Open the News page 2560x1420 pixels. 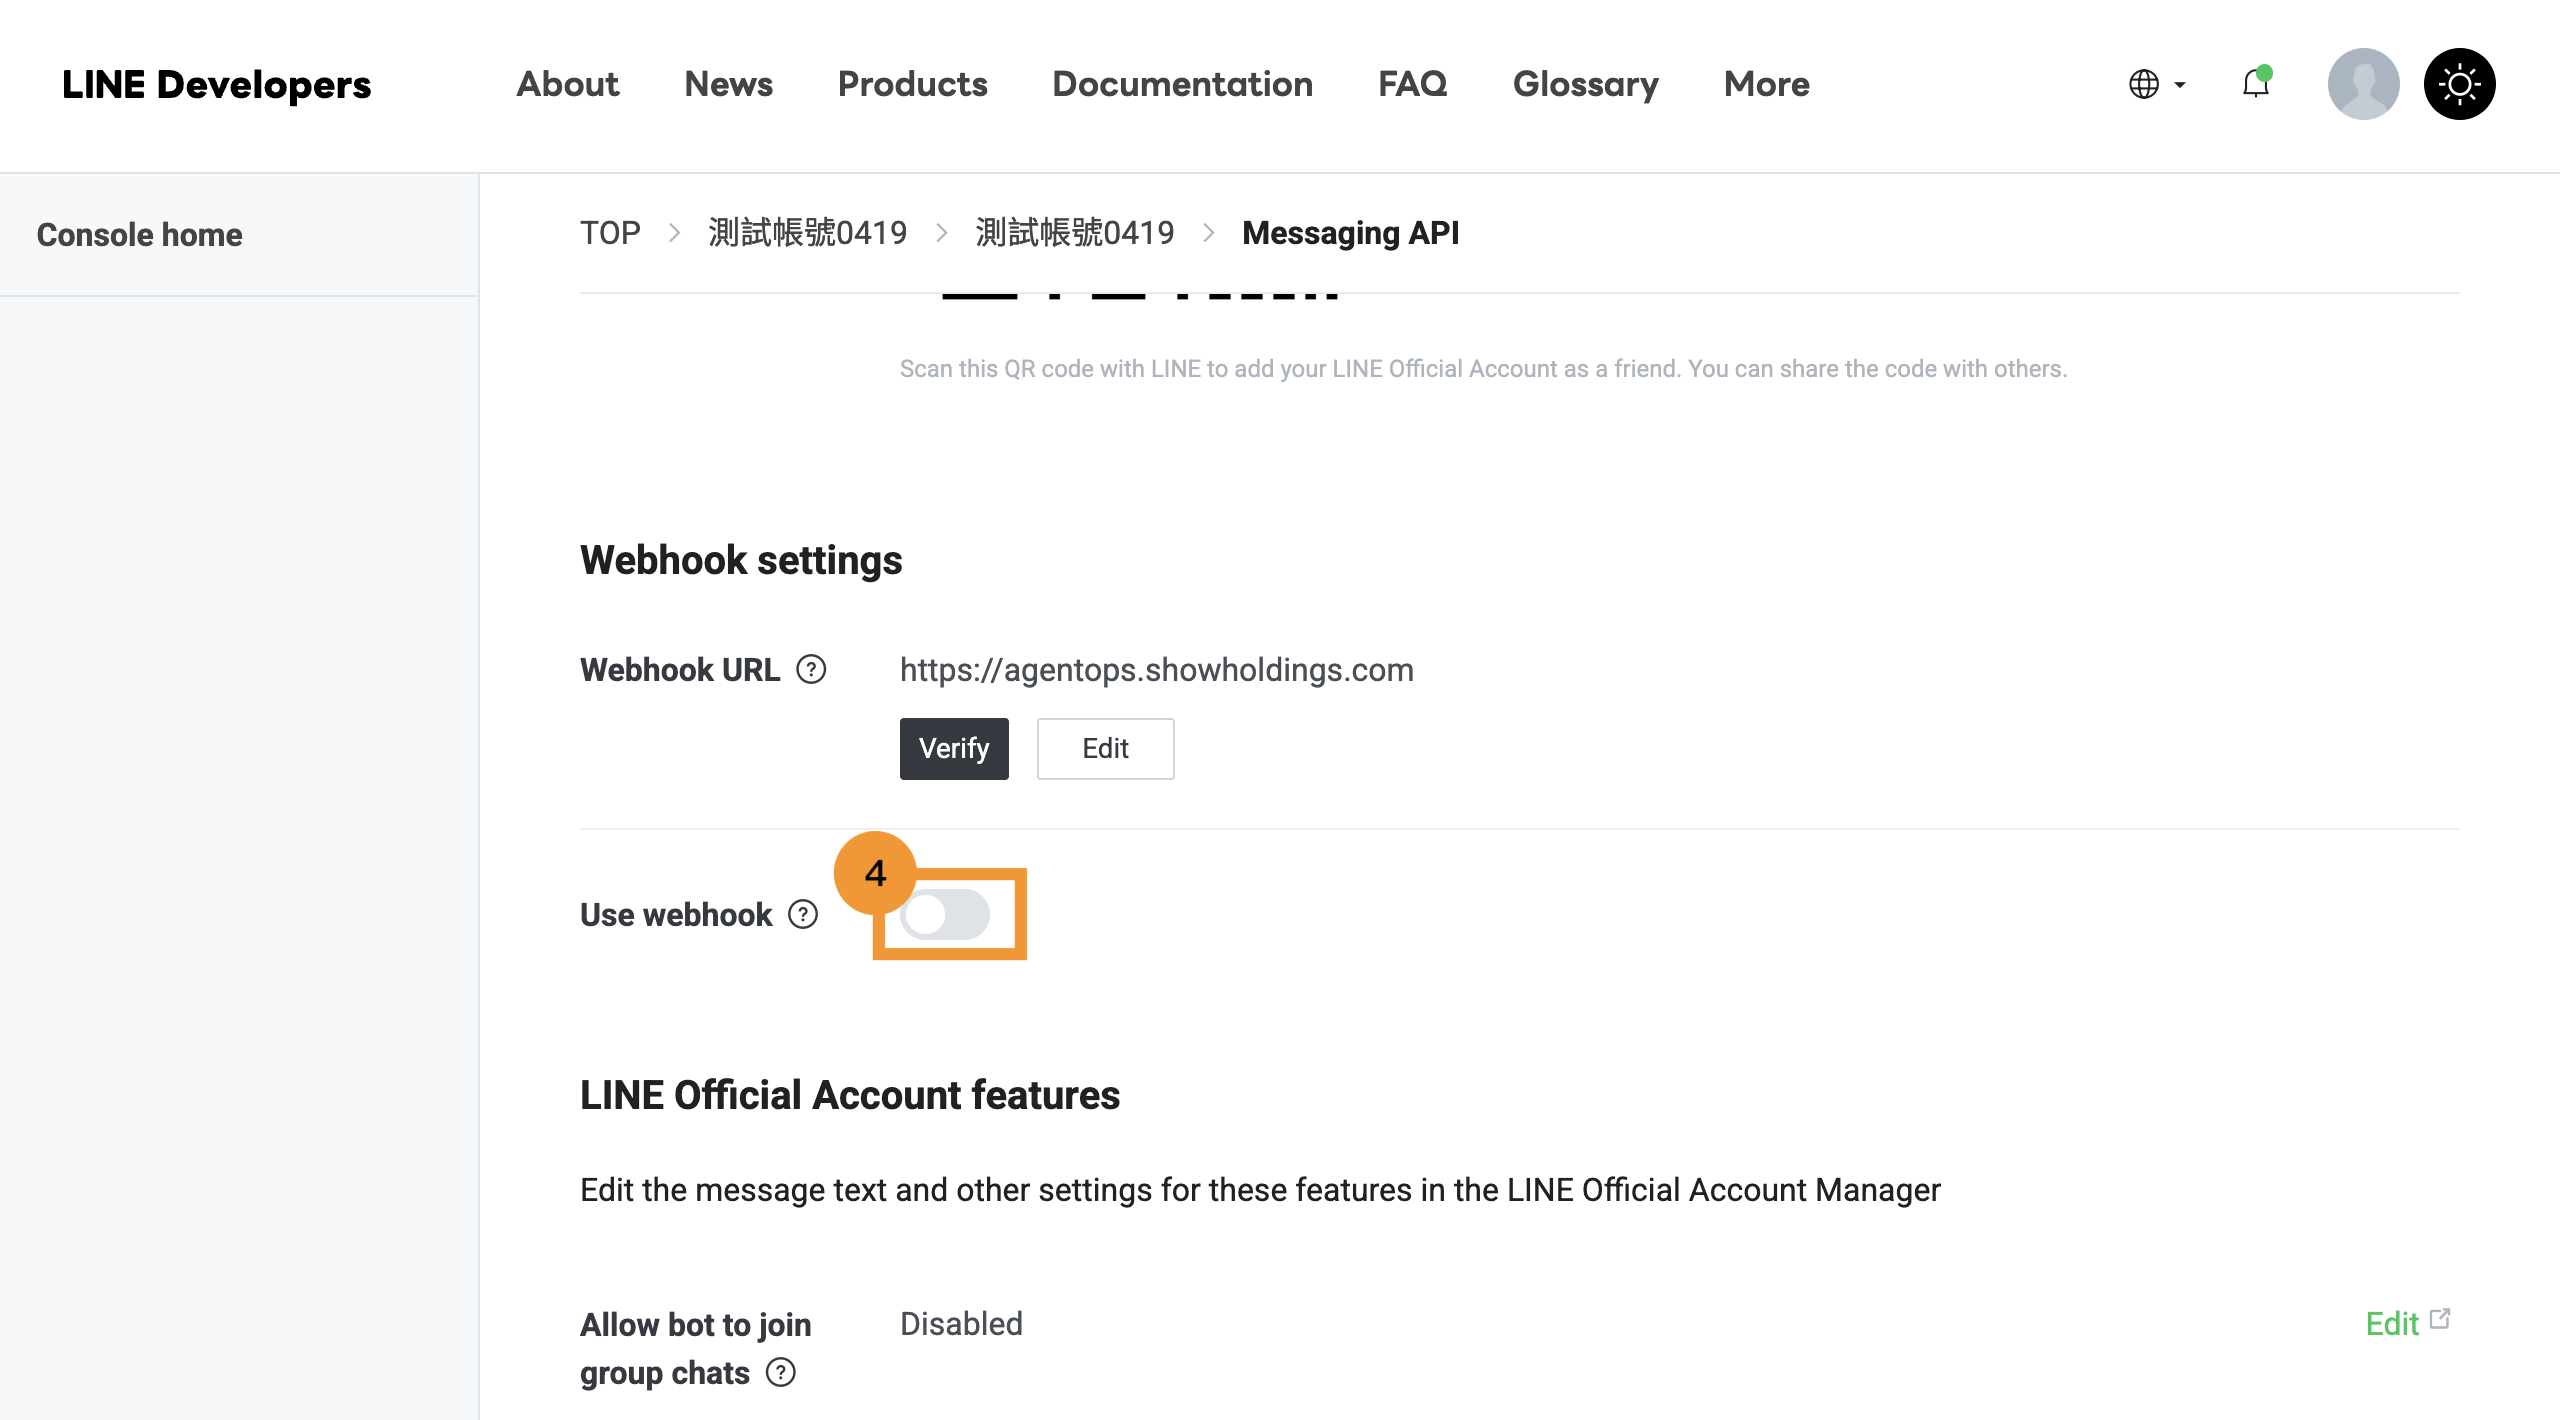pyautogui.click(x=728, y=84)
